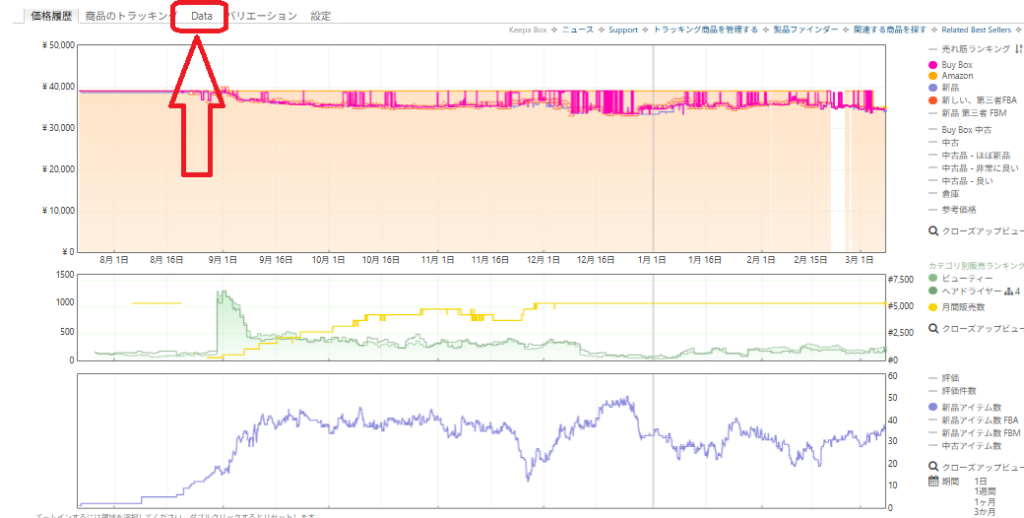The height and width of the screenshot is (518, 1024).
Task: Click the magnifier icon below the price legend
Action: pos(934,231)
